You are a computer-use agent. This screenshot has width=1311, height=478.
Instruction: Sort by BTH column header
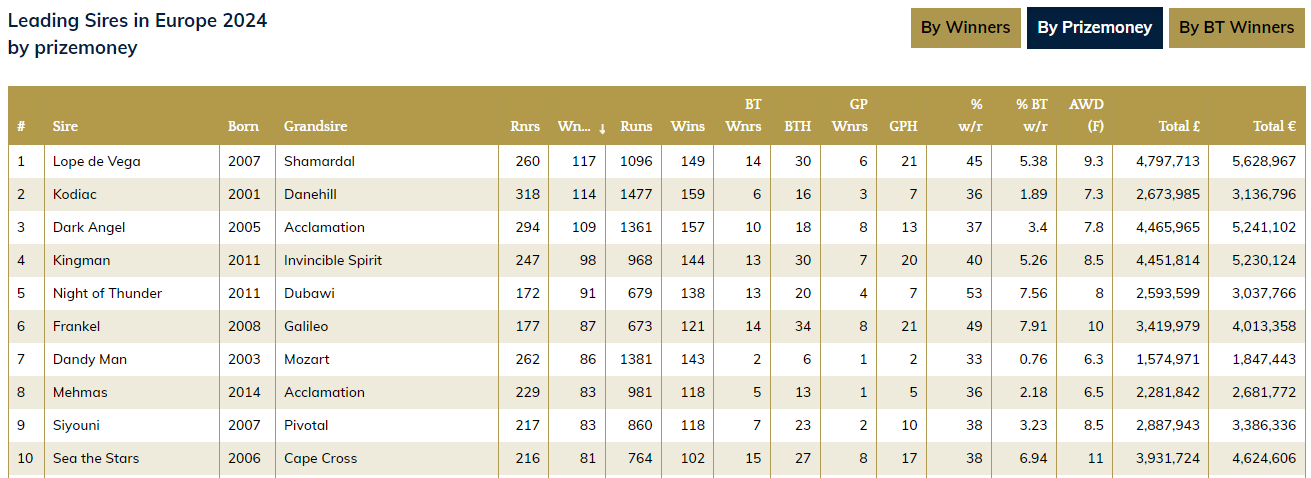tap(797, 127)
